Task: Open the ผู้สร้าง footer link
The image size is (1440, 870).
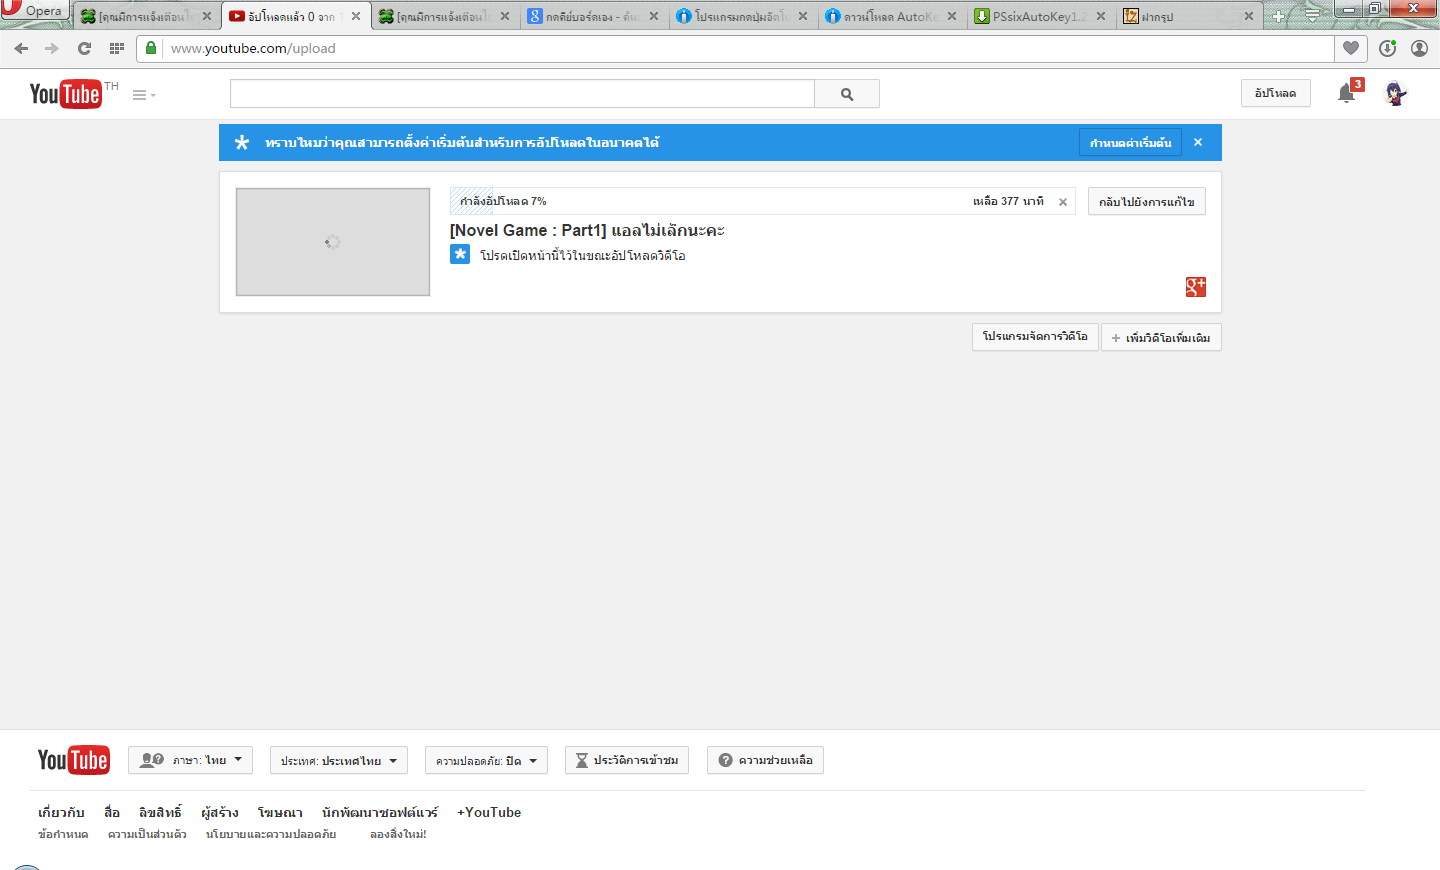Action: (220, 812)
